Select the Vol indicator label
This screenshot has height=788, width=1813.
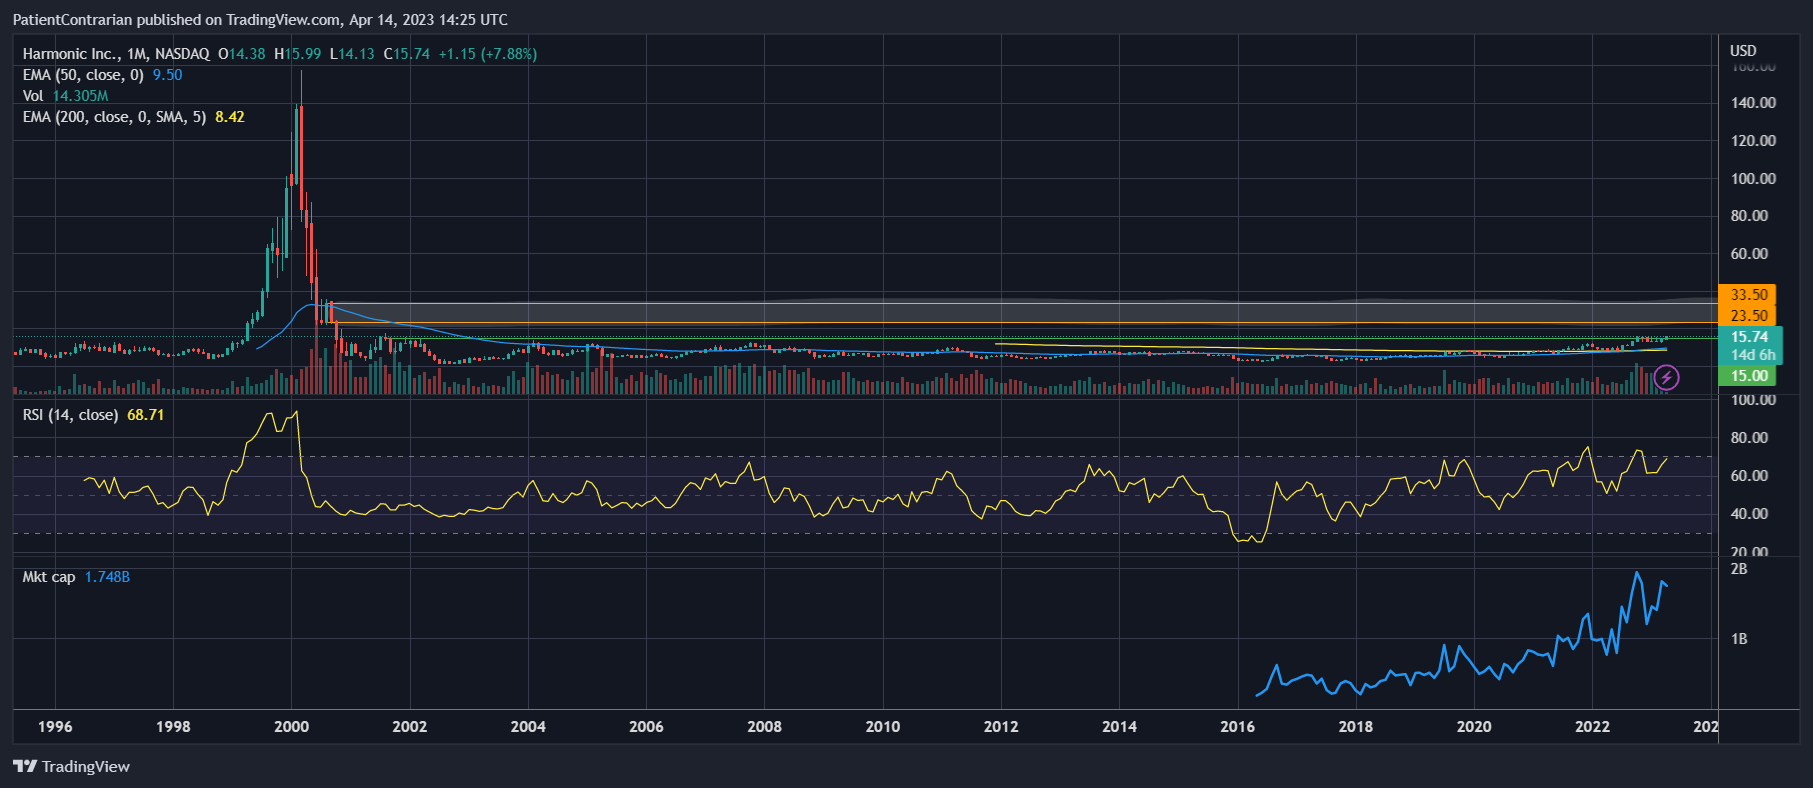click(33, 96)
